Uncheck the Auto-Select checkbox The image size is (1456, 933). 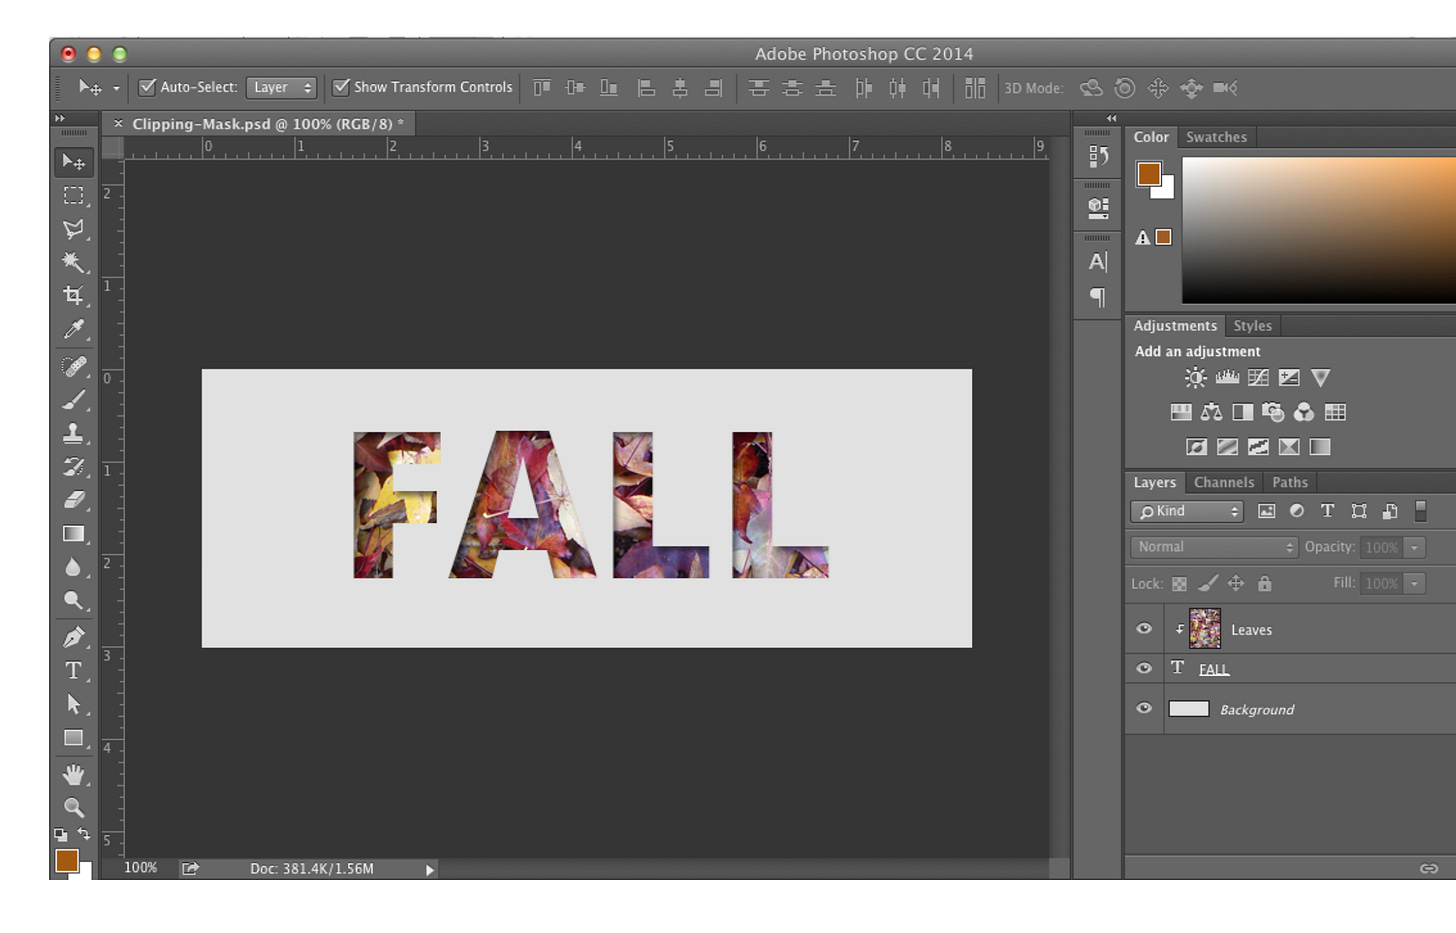tap(147, 87)
